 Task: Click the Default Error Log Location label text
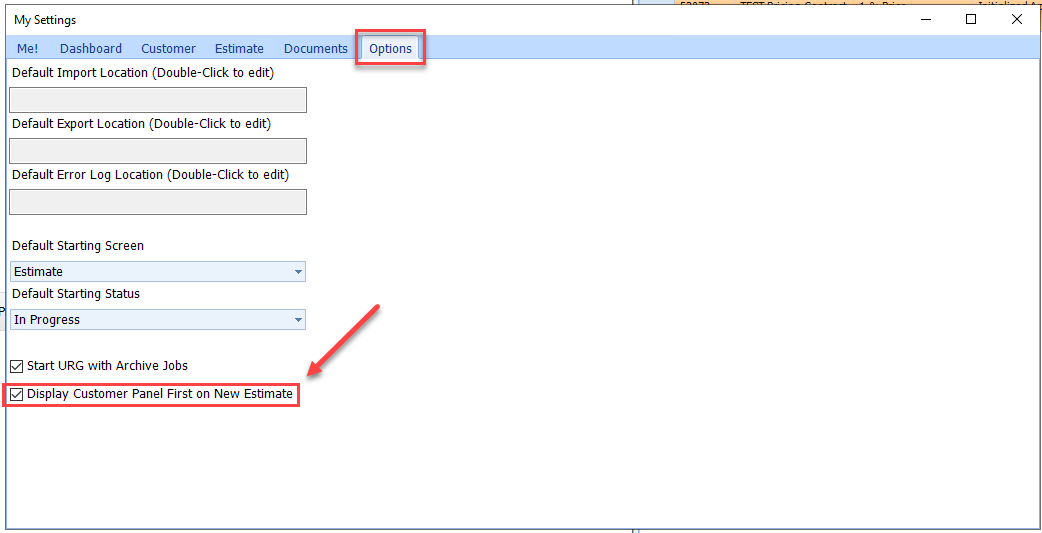point(150,175)
